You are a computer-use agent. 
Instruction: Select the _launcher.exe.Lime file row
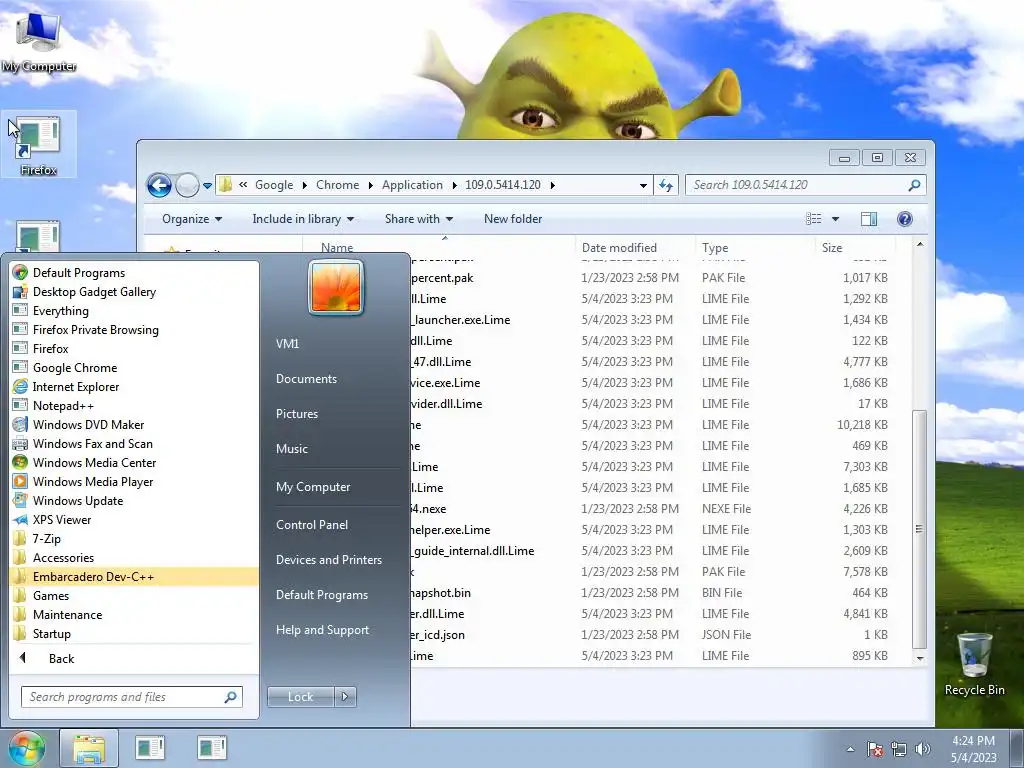coord(650,319)
